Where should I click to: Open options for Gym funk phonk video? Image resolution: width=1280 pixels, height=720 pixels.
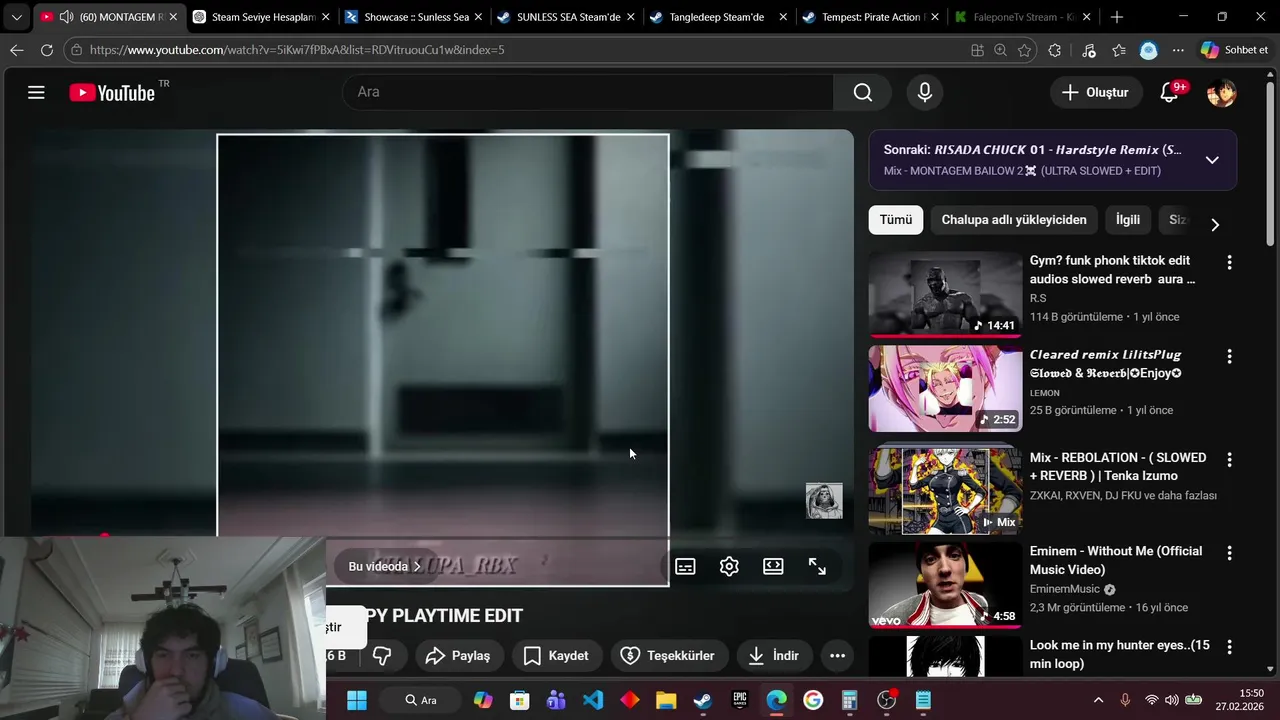click(x=1229, y=262)
